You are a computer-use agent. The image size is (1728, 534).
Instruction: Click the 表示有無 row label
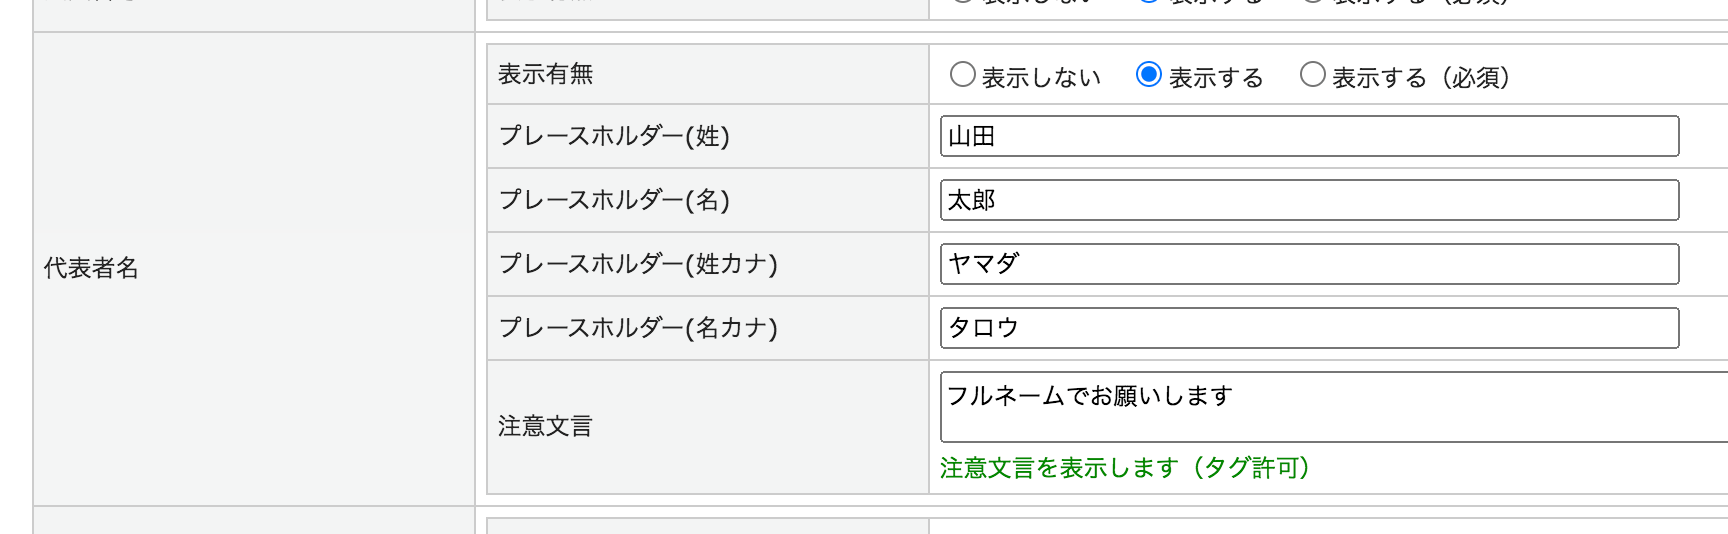point(546,75)
